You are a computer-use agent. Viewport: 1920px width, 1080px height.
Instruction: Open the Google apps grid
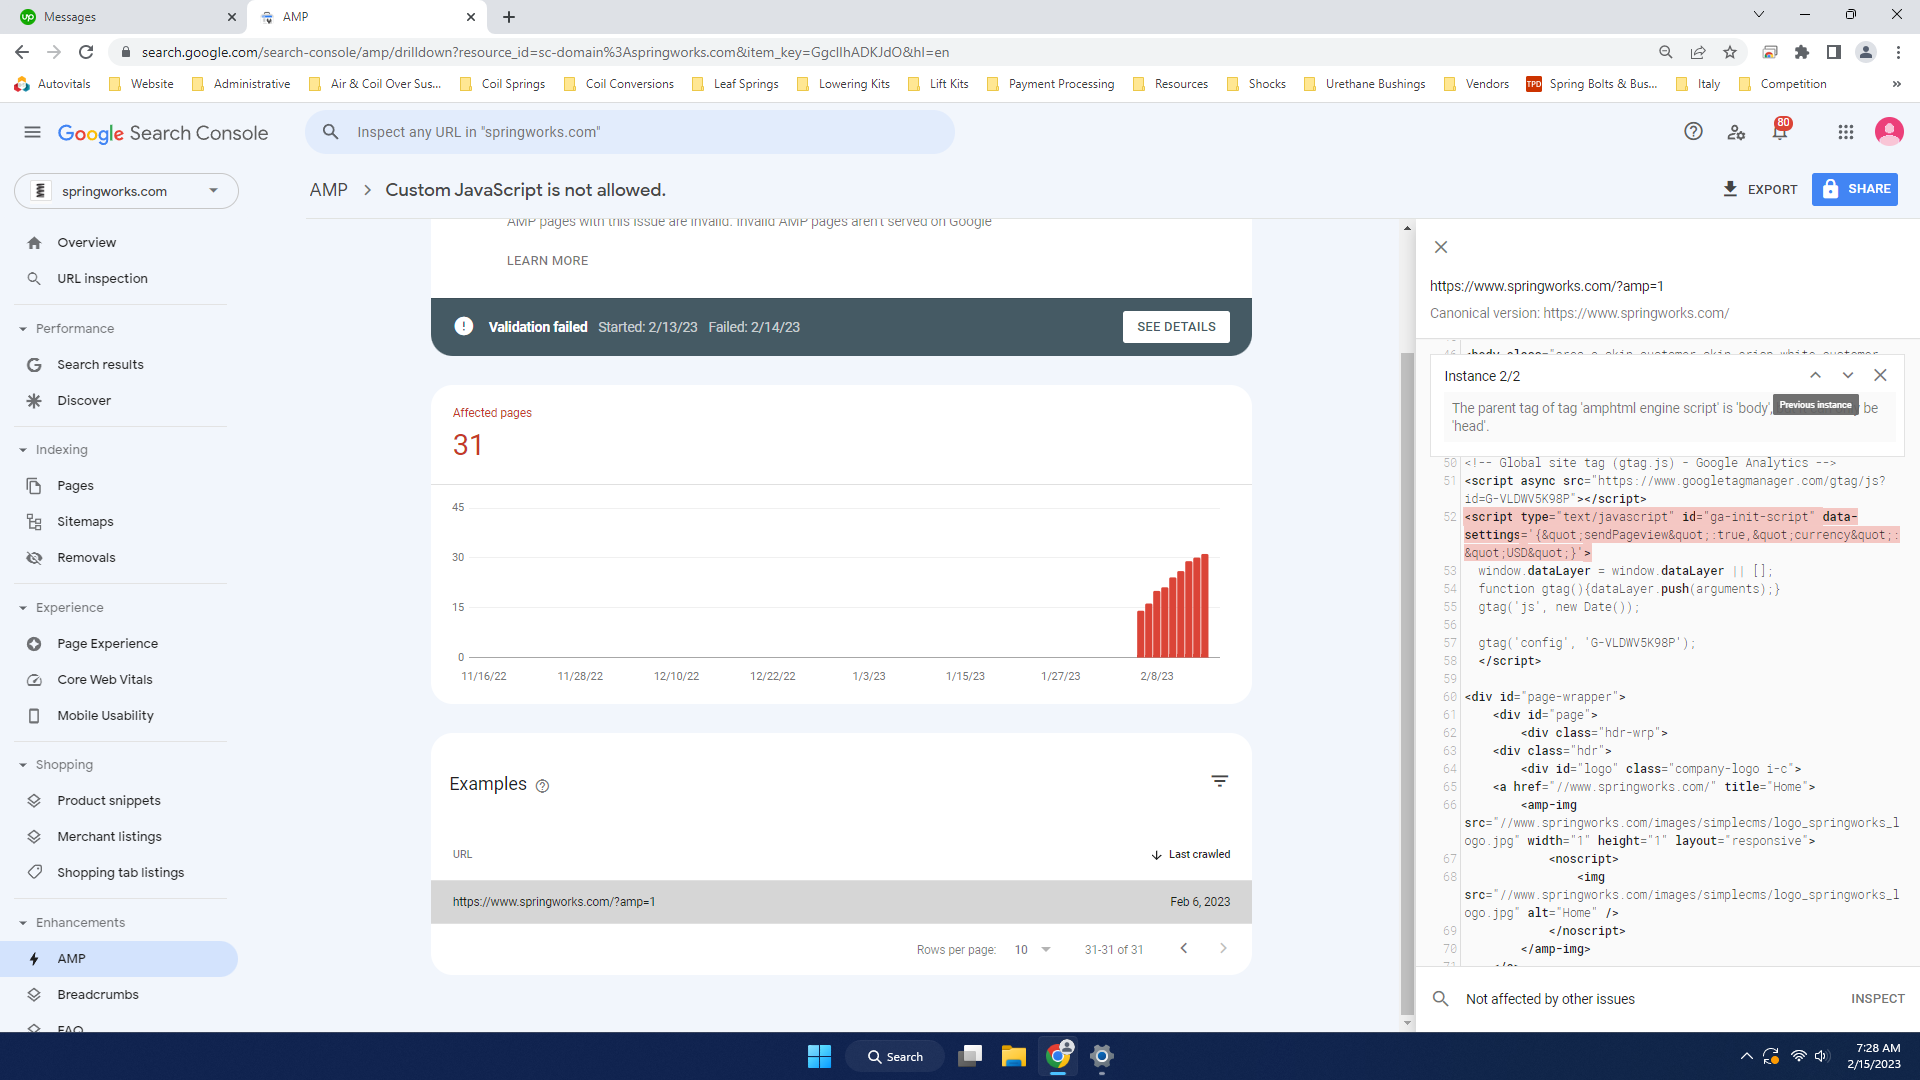tap(1846, 132)
